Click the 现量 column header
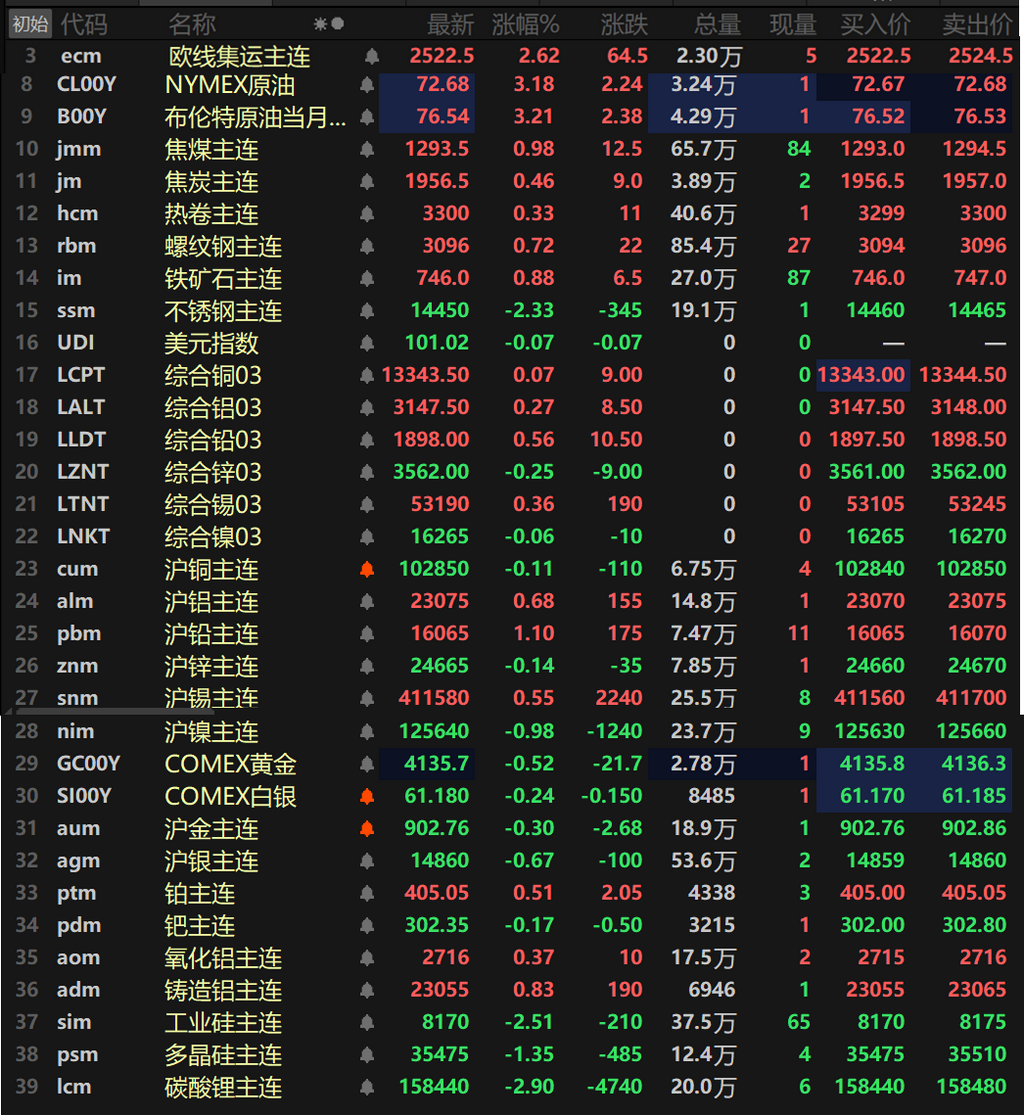The height and width of the screenshot is (1115, 1024). coord(793,25)
